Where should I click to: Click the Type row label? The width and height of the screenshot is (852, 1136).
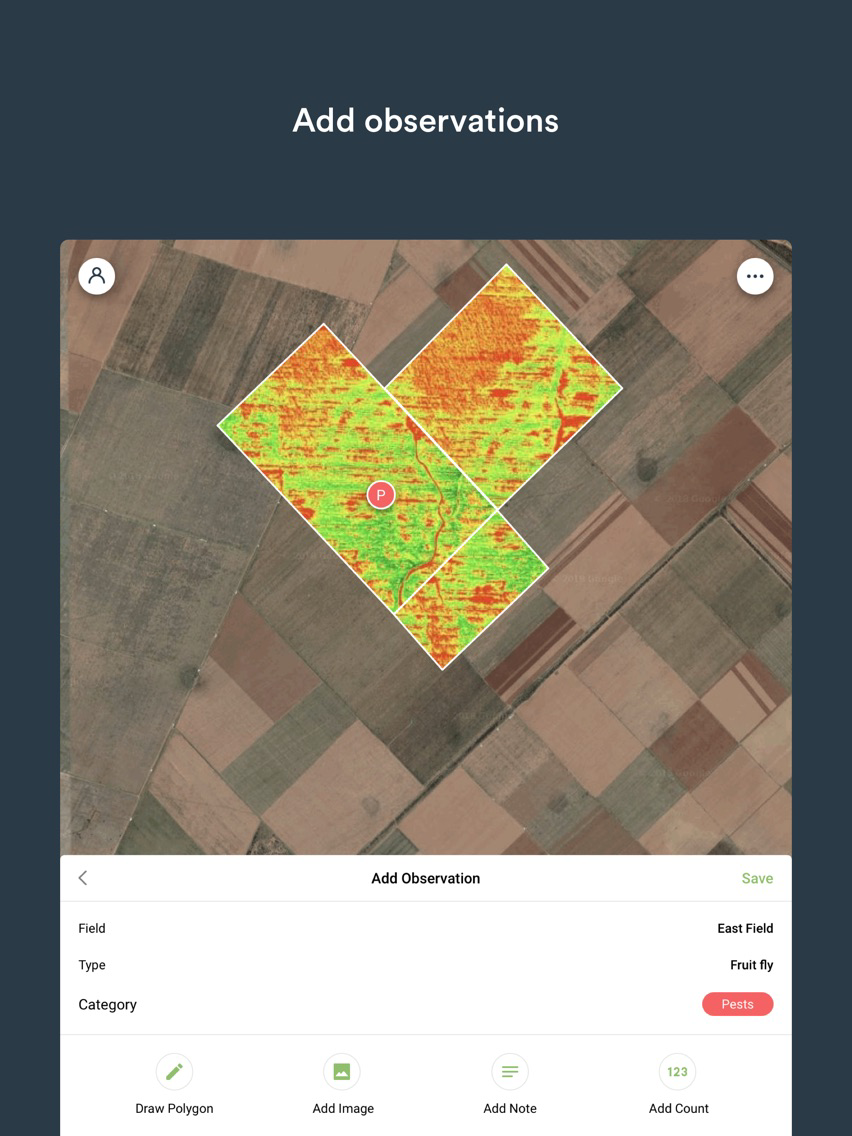[x=92, y=965]
